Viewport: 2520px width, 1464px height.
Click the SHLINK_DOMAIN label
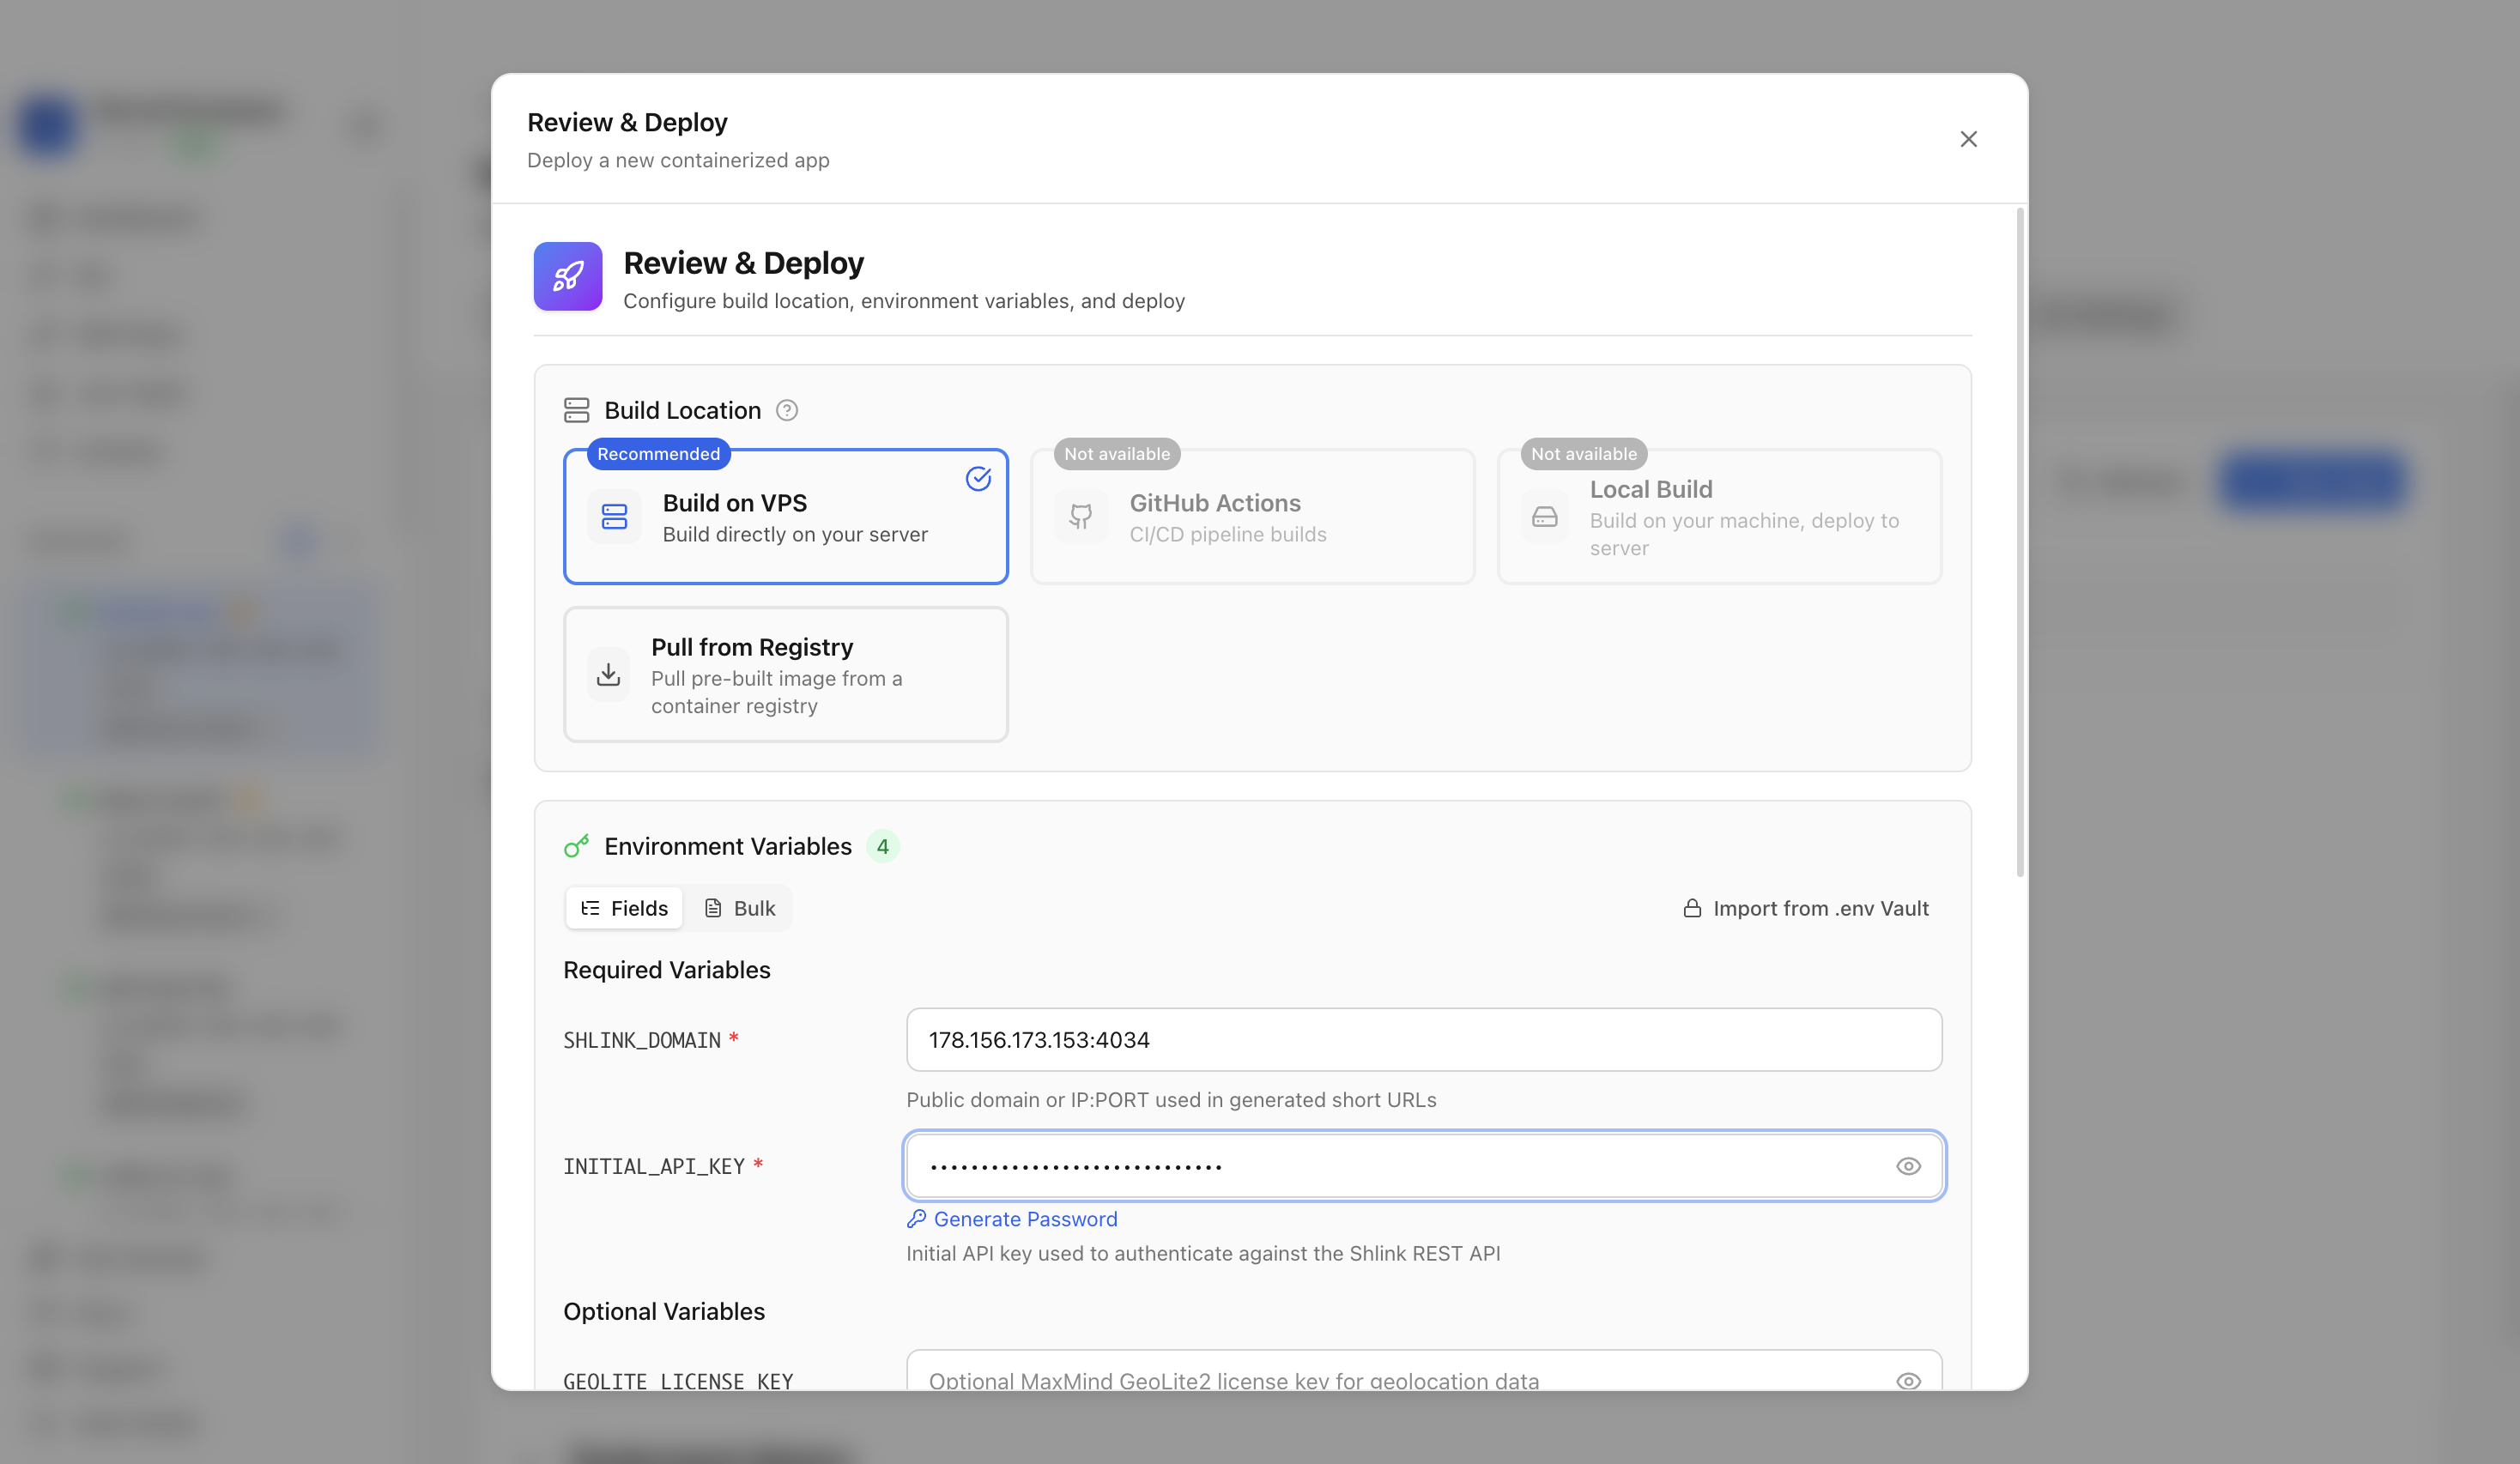pyautogui.click(x=642, y=1040)
